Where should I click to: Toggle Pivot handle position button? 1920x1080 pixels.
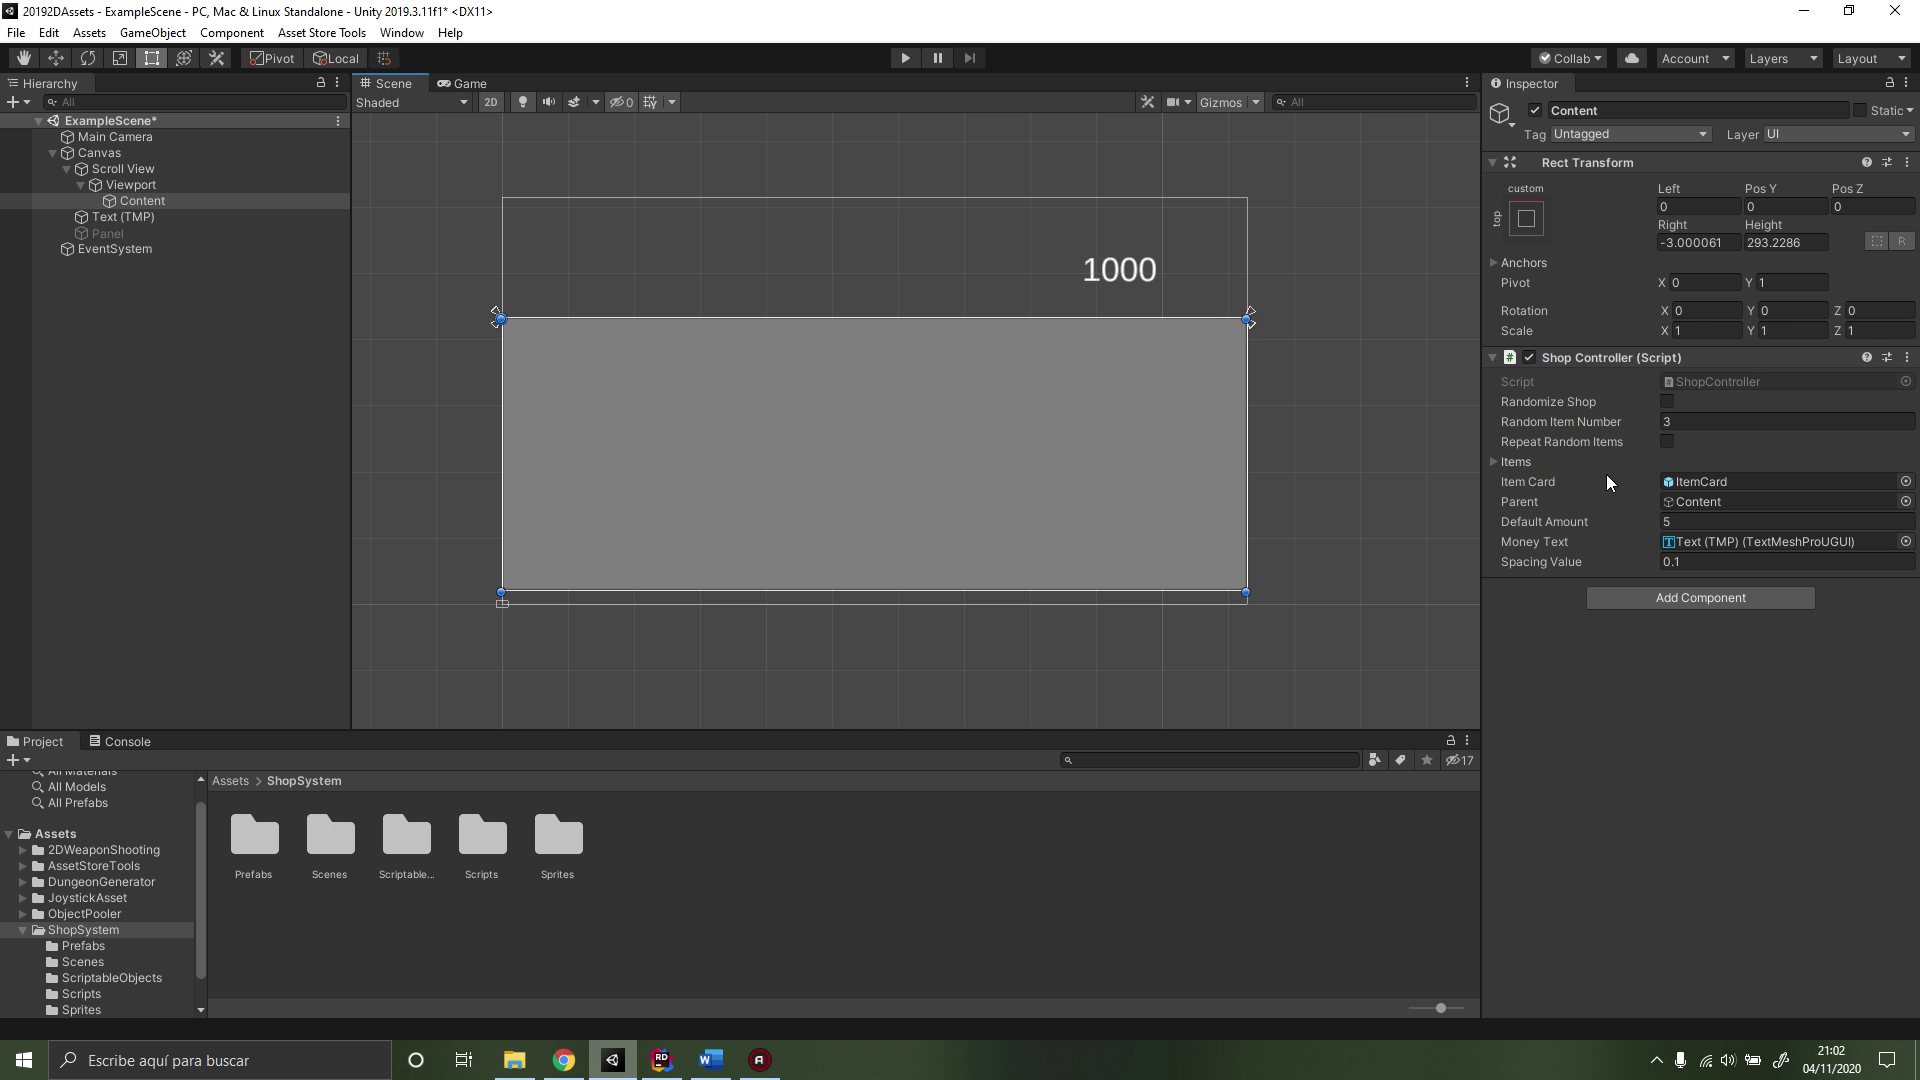coord(272,58)
